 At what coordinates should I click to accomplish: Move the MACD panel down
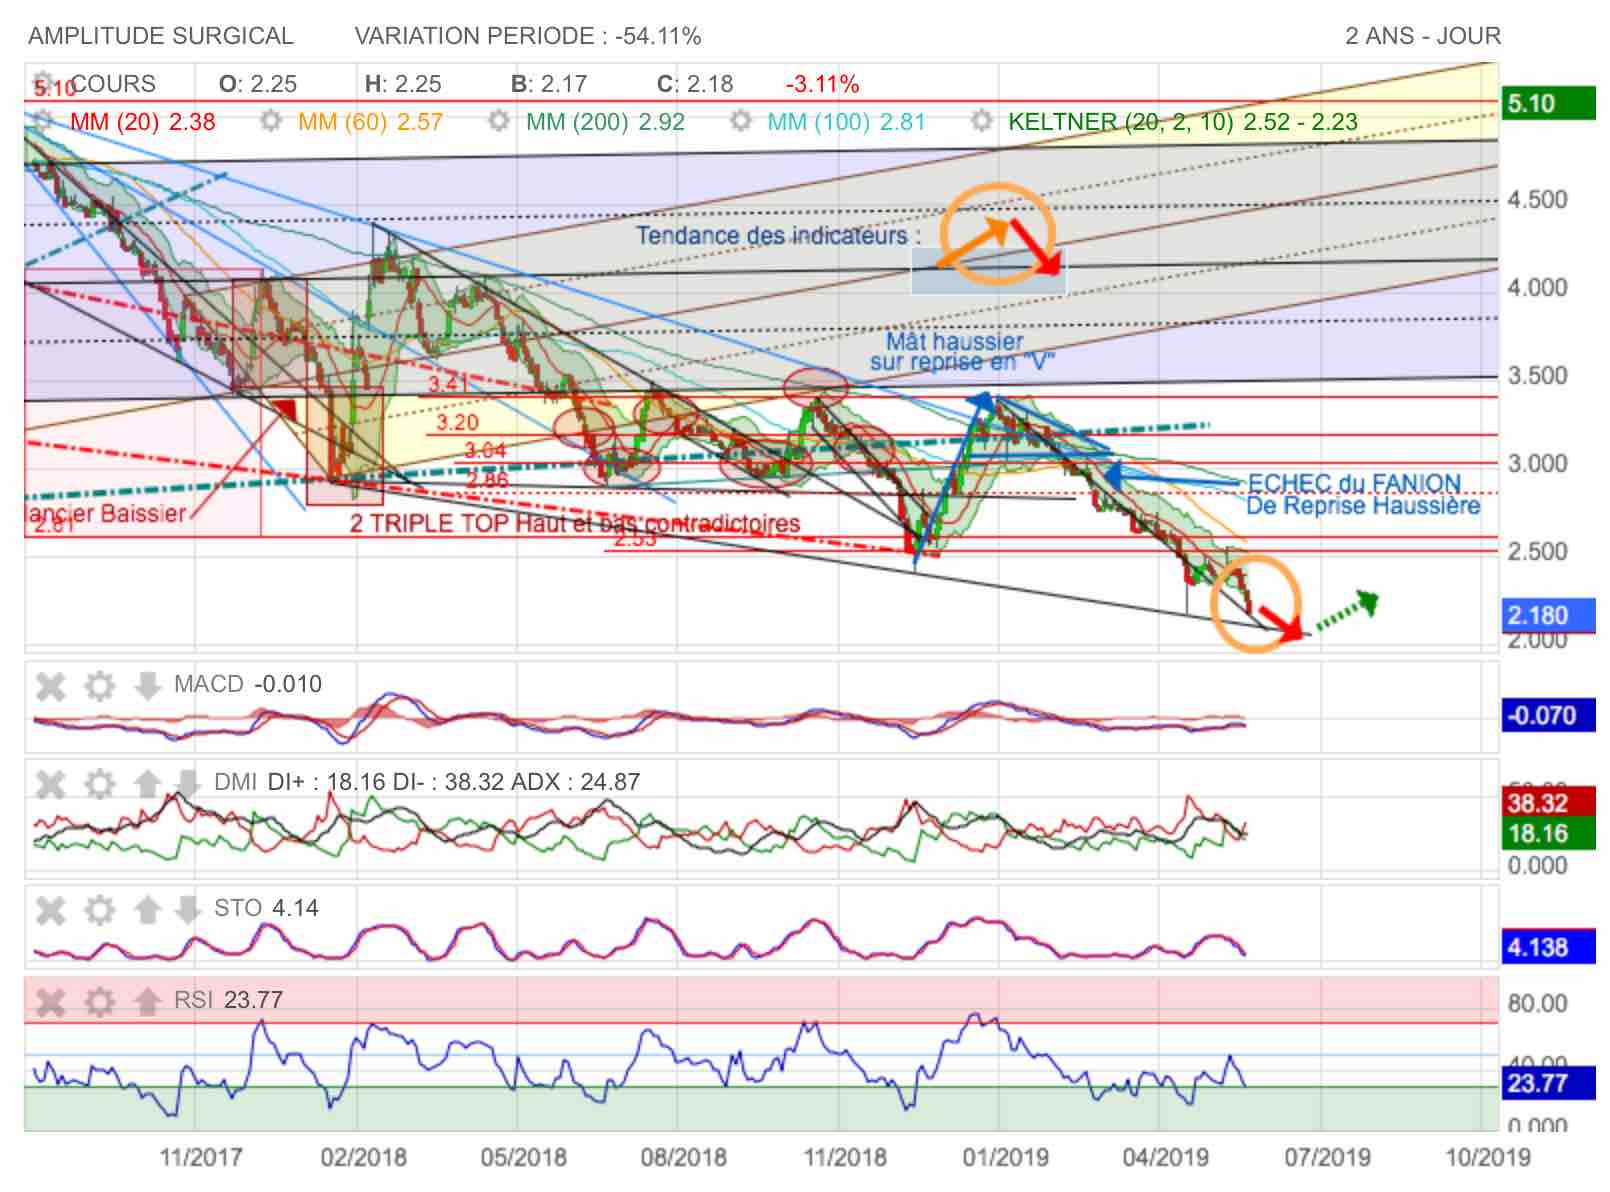coord(147,686)
